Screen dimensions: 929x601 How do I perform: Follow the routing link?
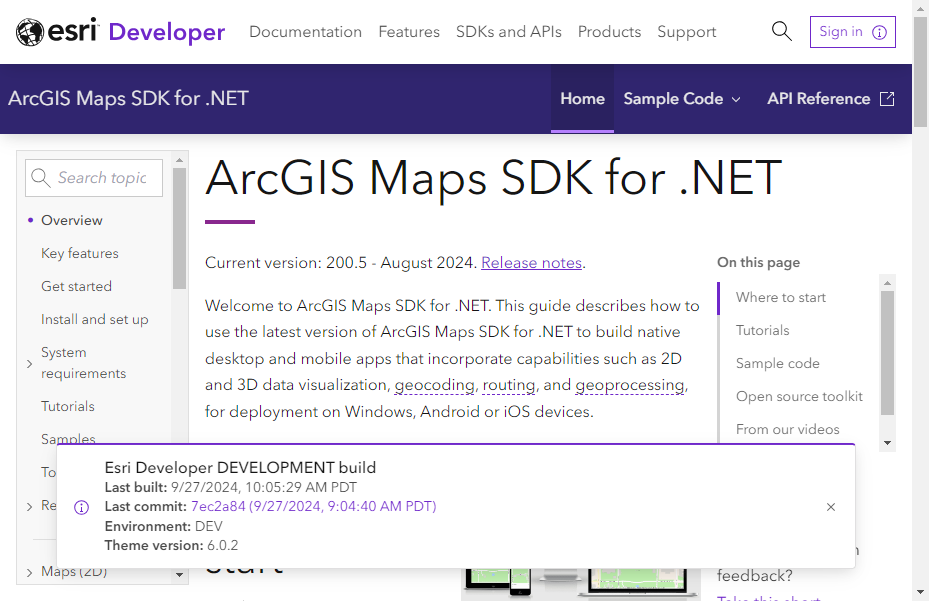509,385
